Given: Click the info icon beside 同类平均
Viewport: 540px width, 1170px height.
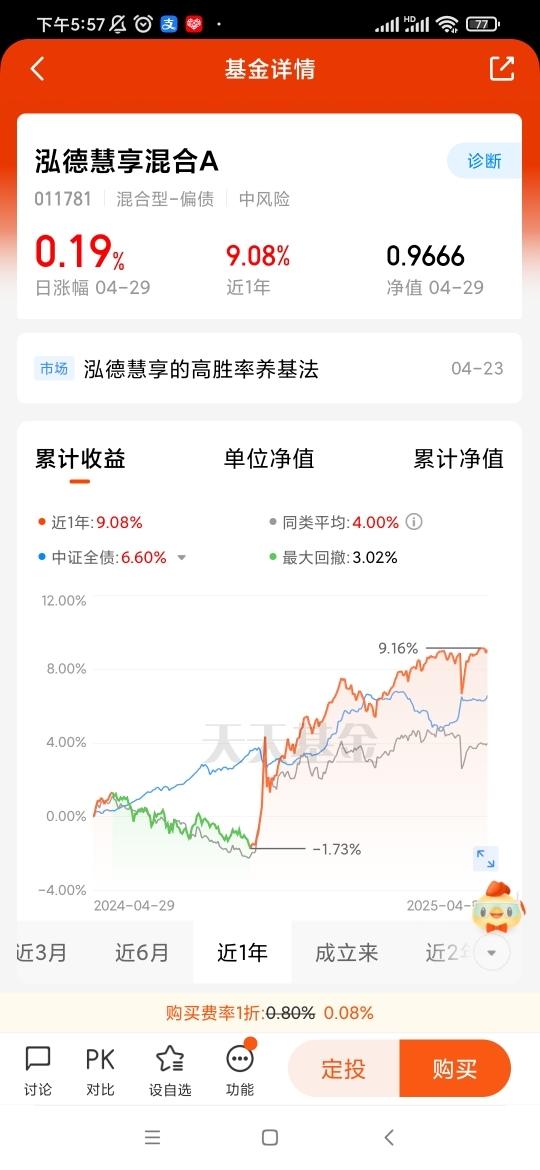Looking at the screenshot, I should (414, 522).
